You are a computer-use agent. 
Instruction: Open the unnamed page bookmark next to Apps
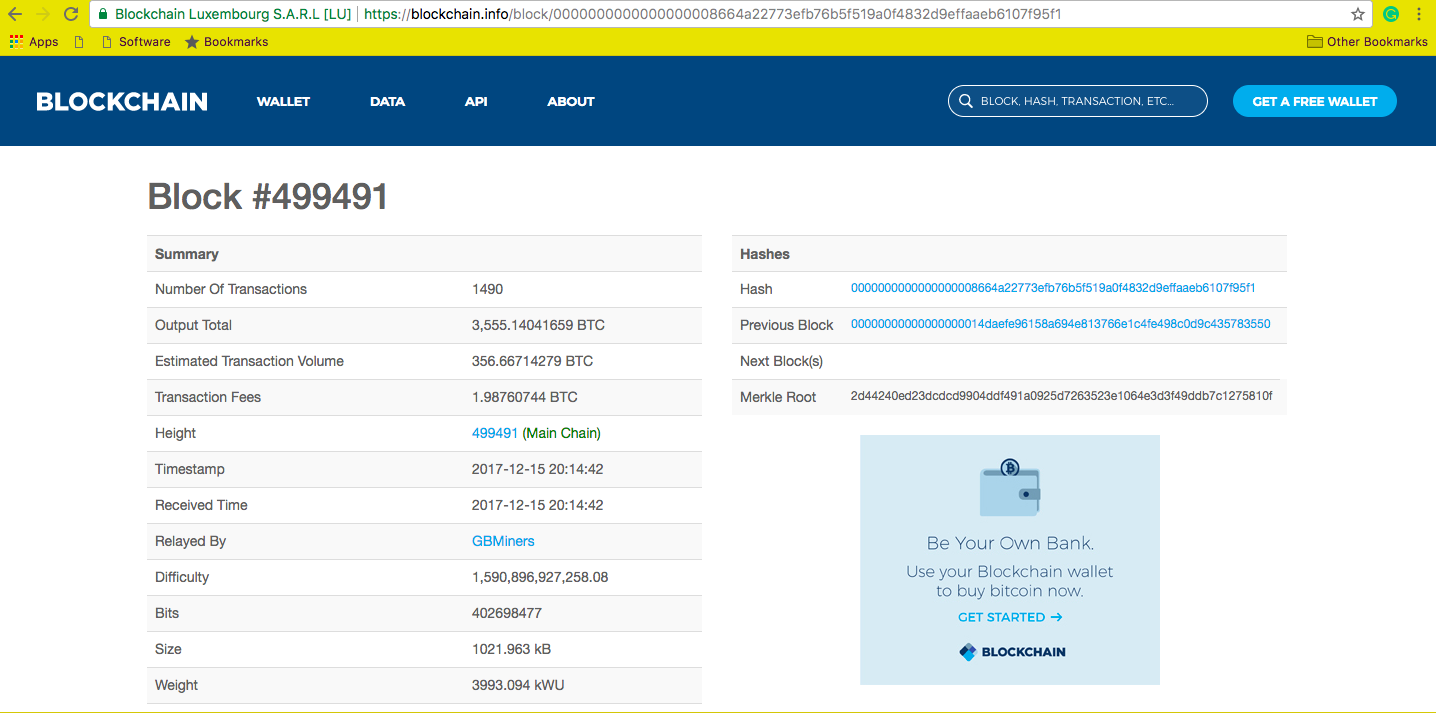click(79, 42)
